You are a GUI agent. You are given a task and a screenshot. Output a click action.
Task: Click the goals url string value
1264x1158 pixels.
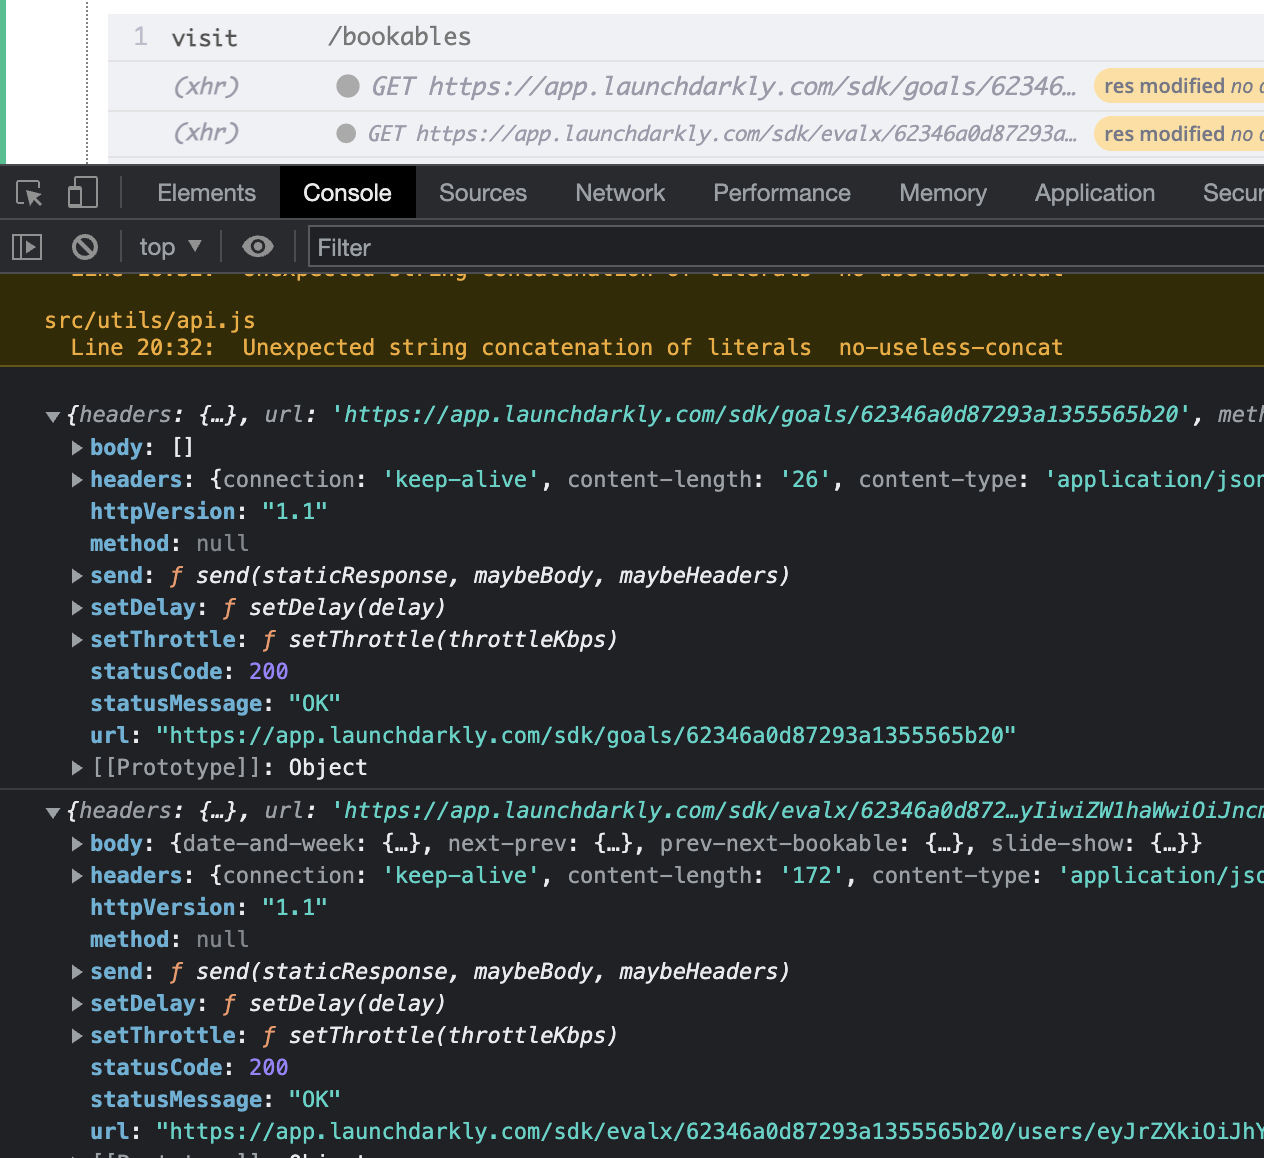(x=586, y=736)
